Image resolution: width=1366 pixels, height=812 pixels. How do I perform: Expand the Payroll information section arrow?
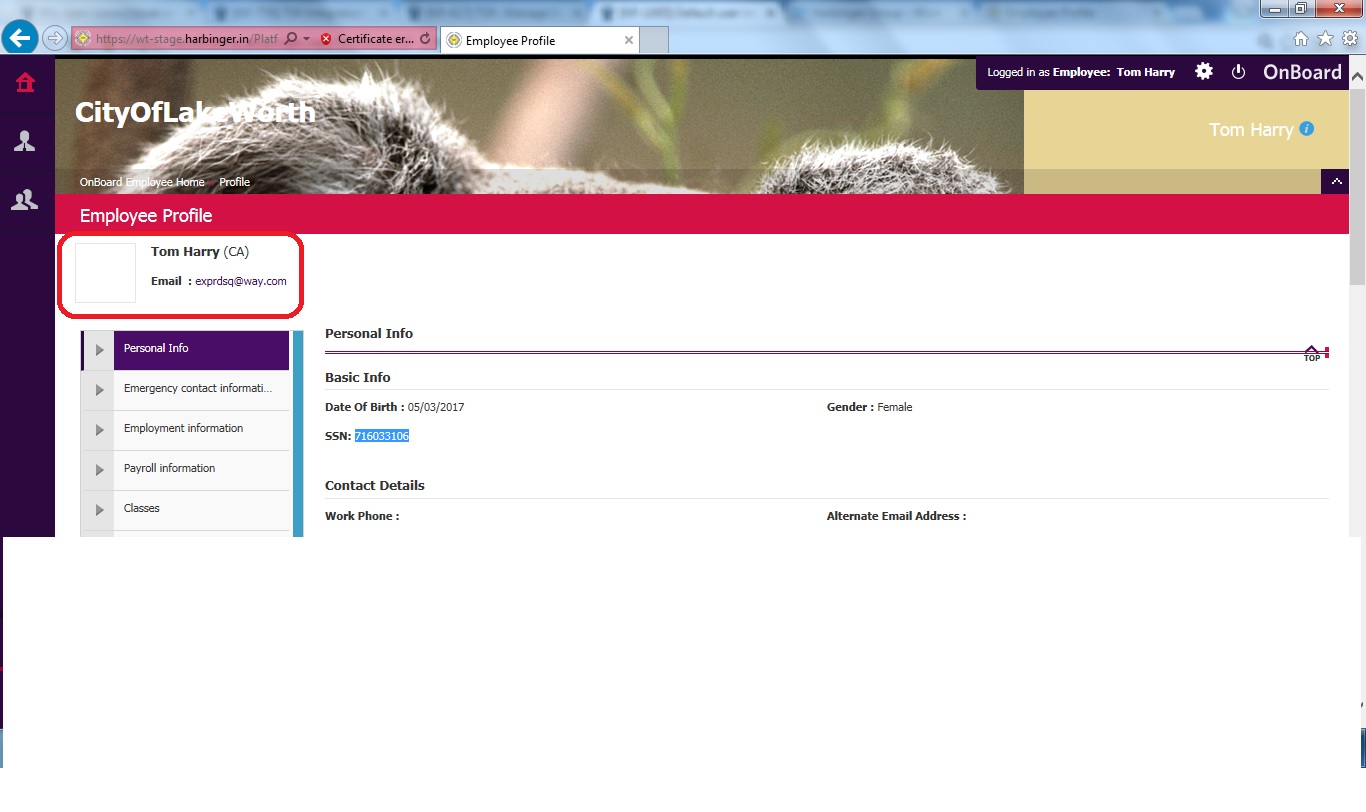(99, 470)
